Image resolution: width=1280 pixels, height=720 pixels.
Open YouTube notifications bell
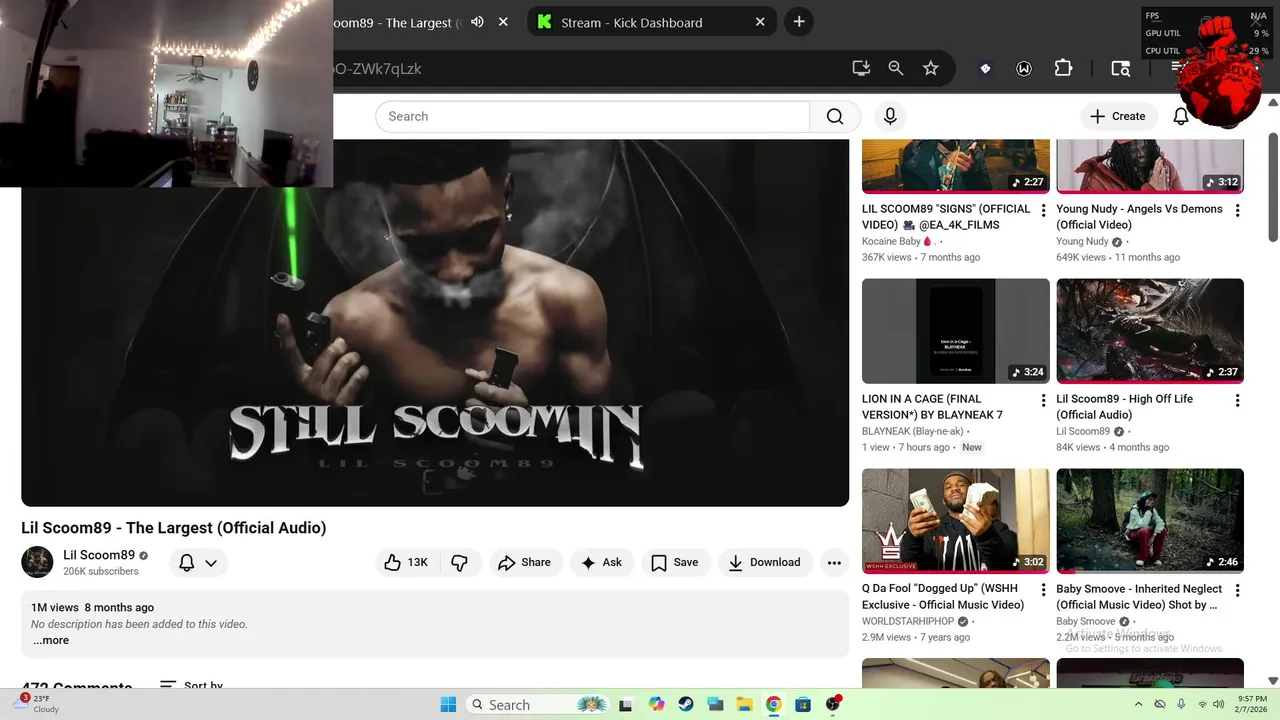click(x=1181, y=116)
